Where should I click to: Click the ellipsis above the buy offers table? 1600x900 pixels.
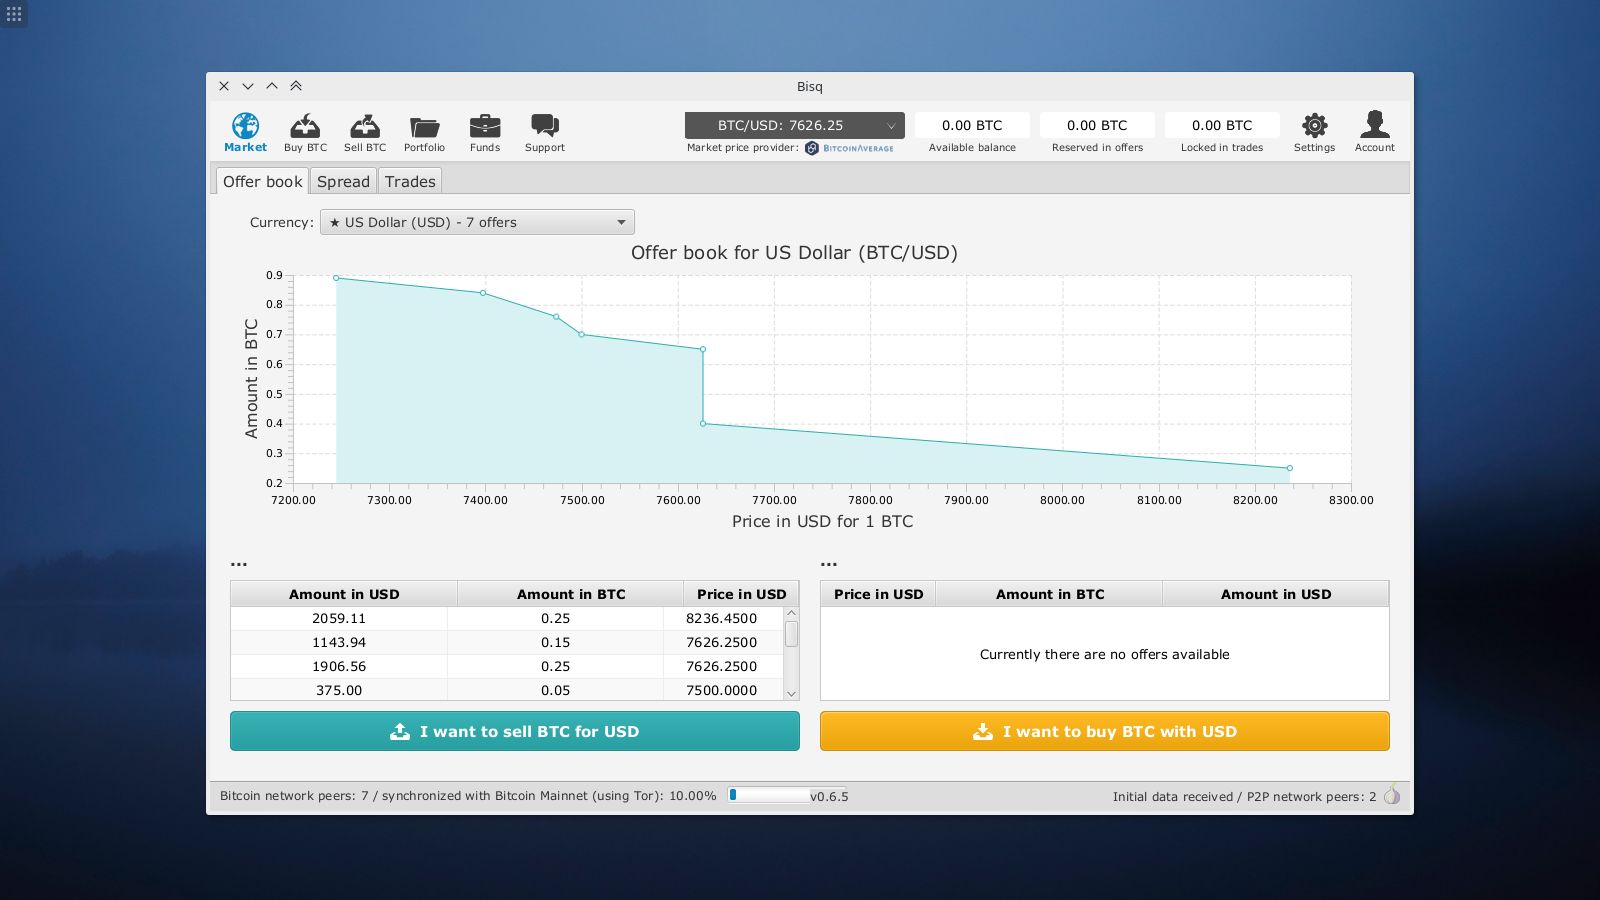pos(238,565)
